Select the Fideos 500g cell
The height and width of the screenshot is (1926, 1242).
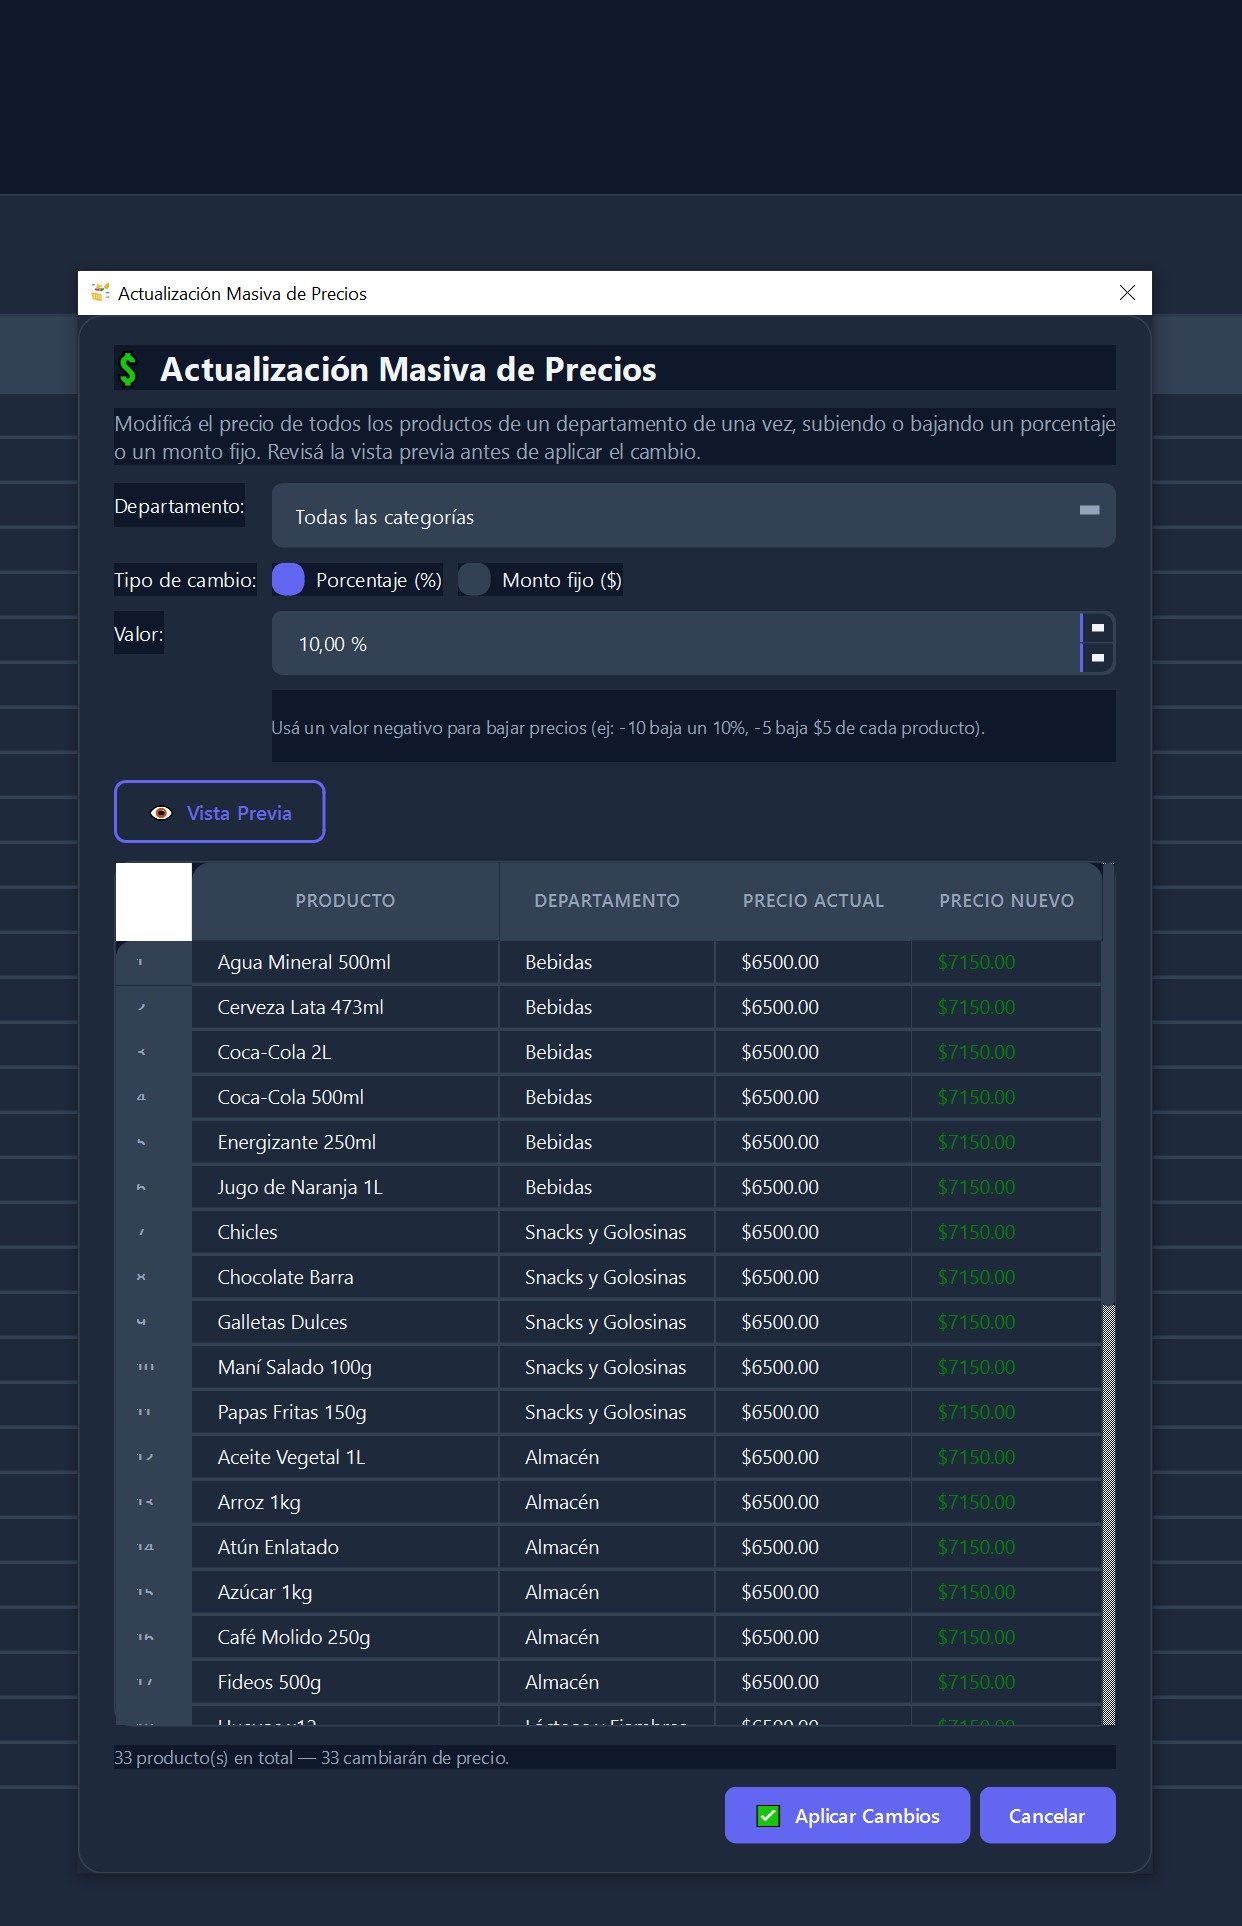coord(345,1682)
